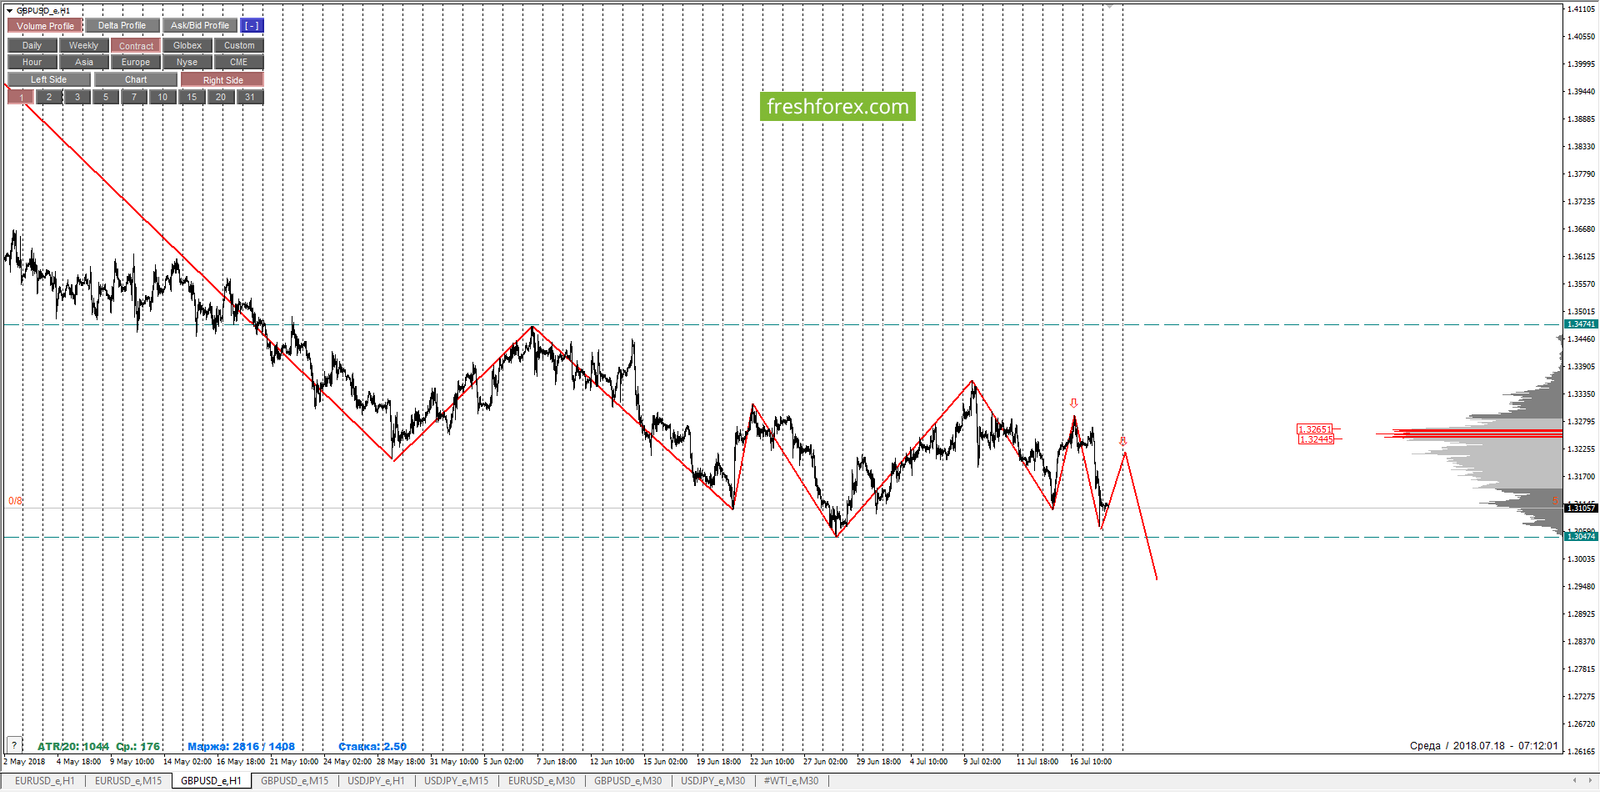1600x792 pixels.
Task: Select the Hour profile period
Action: (32, 62)
